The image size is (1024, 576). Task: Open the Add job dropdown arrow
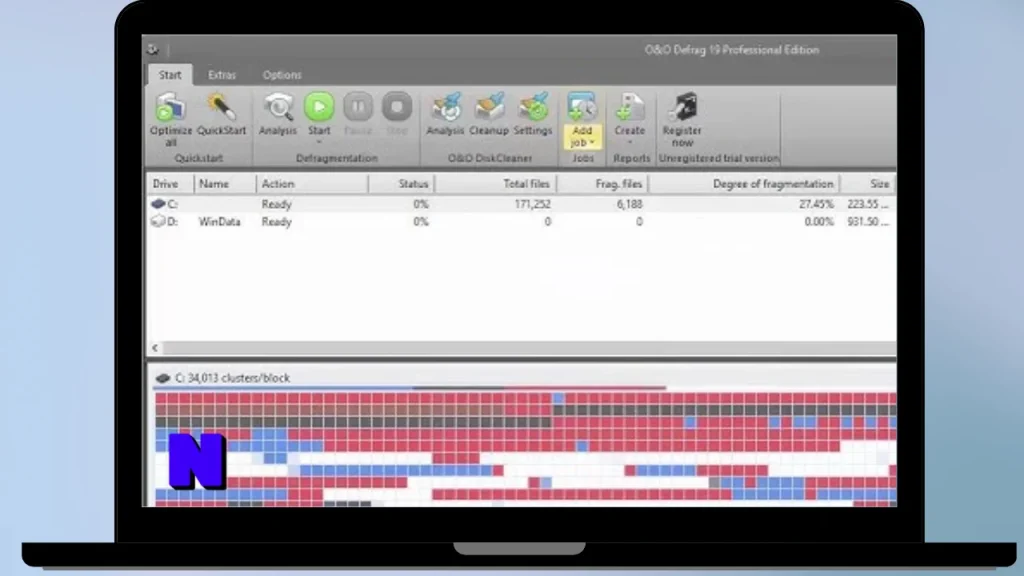click(592, 142)
